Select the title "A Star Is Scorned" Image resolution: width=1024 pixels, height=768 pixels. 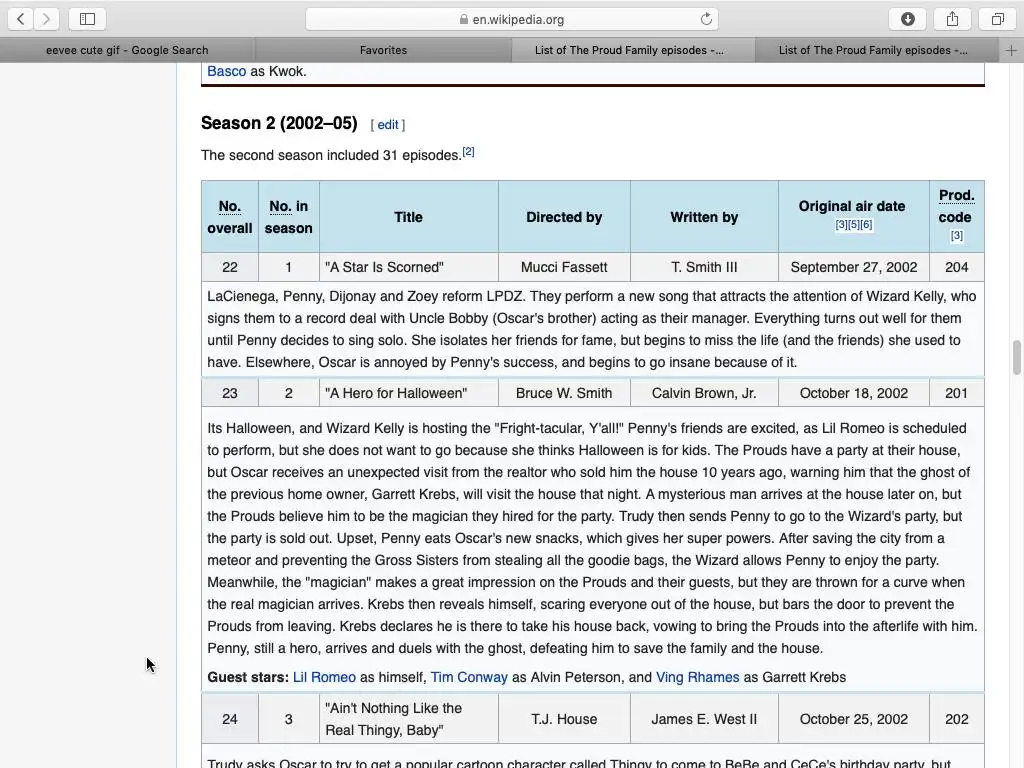[x=384, y=267]
